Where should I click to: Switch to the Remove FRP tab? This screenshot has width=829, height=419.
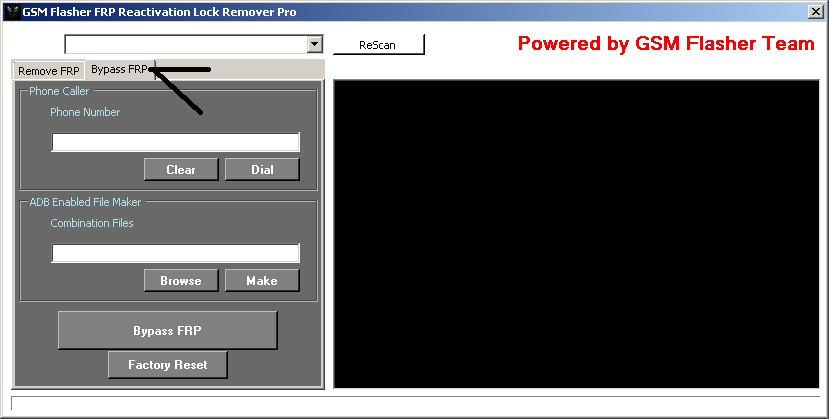[49, 71]
